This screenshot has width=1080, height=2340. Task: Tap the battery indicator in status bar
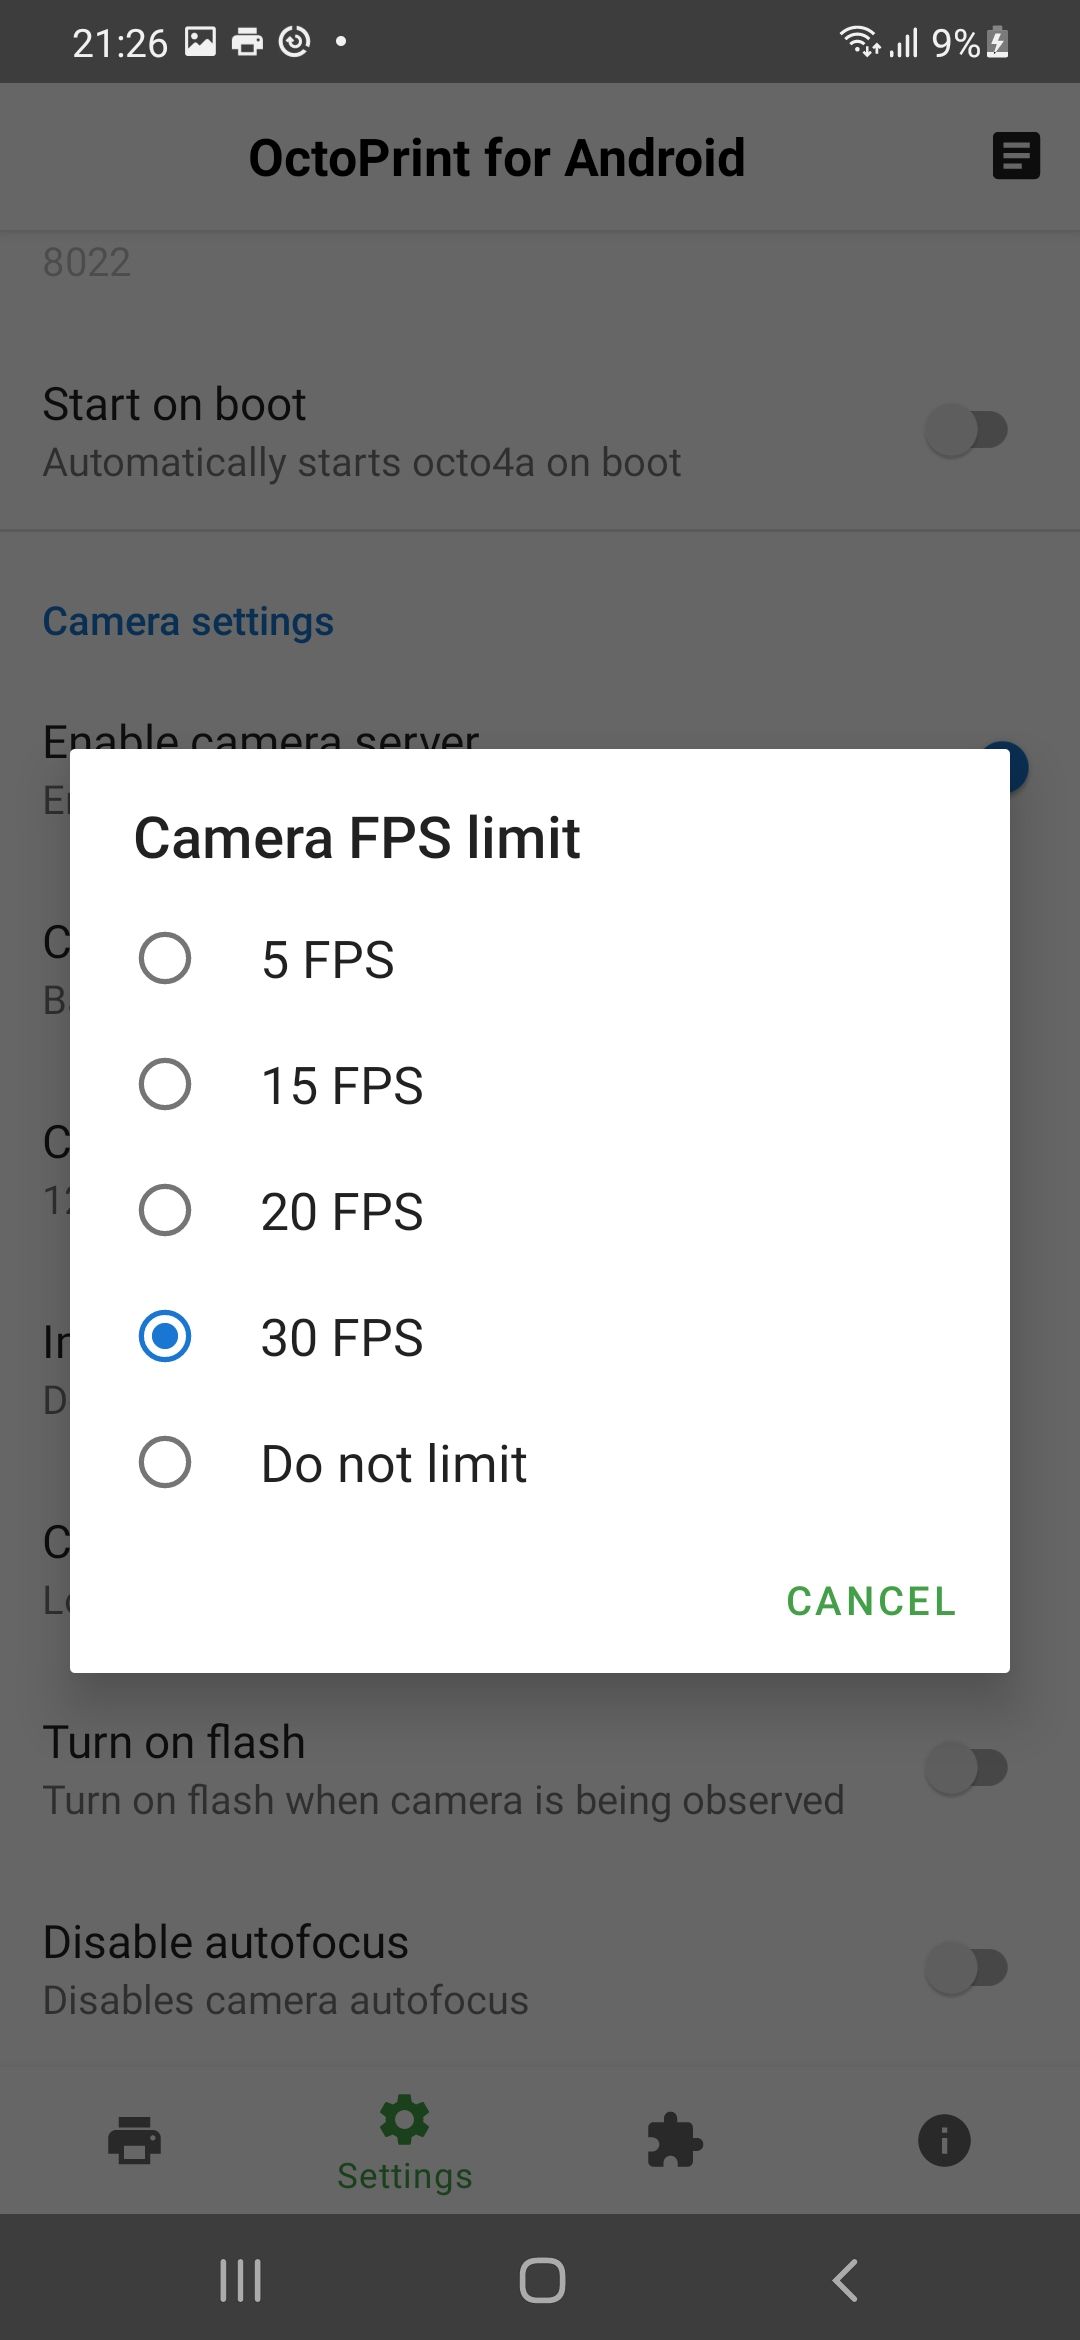tap(997, 43)
